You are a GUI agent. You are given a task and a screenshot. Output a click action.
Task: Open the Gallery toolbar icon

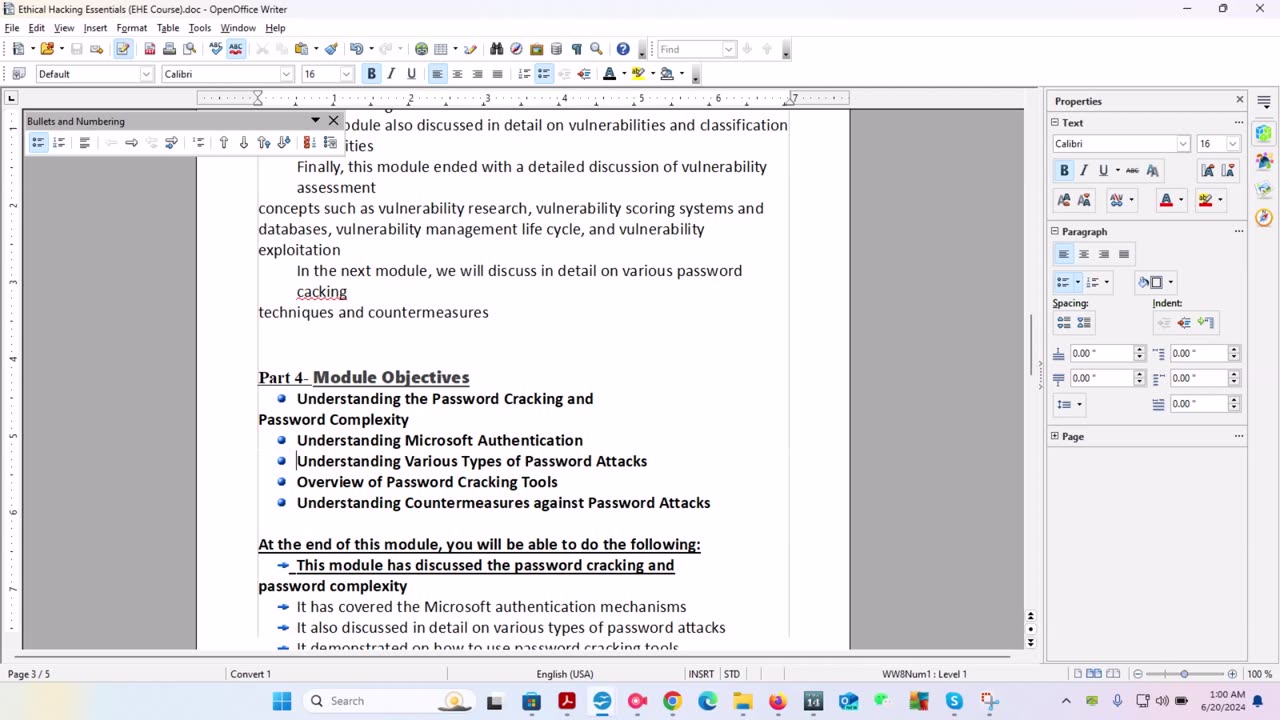pyautogui.click(x=536, y=49)
